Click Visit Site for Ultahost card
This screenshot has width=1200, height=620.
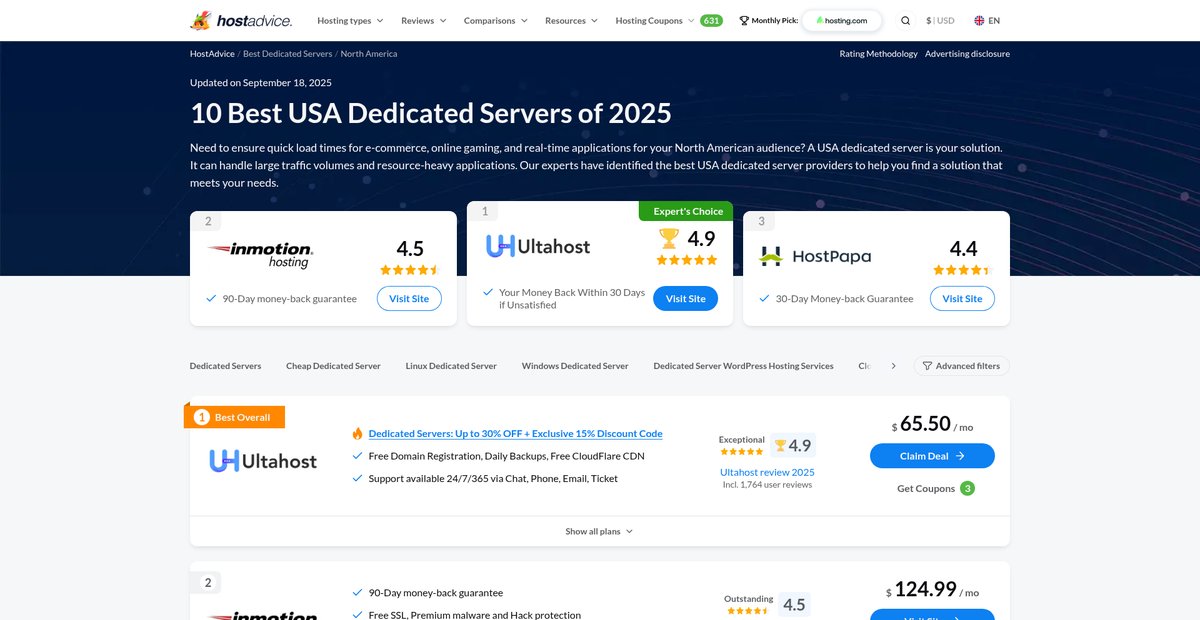tap(685, 298)
